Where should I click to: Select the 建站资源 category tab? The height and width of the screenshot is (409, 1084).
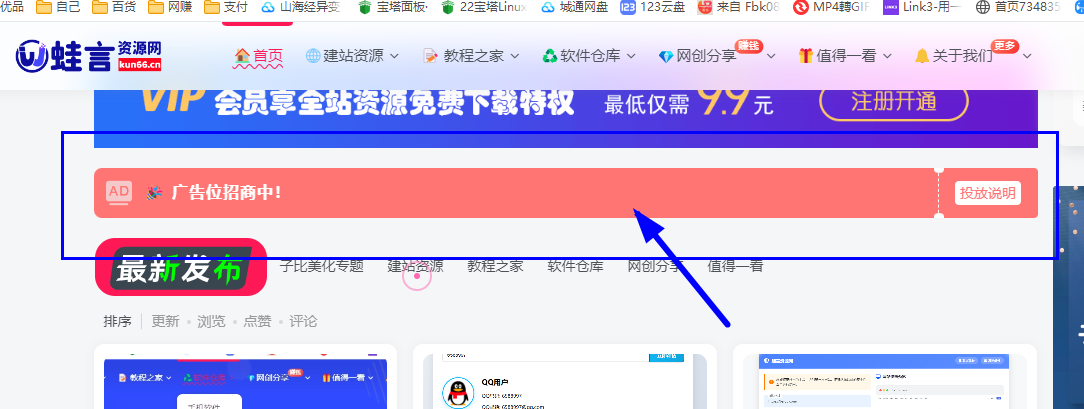tap(415, 266)
